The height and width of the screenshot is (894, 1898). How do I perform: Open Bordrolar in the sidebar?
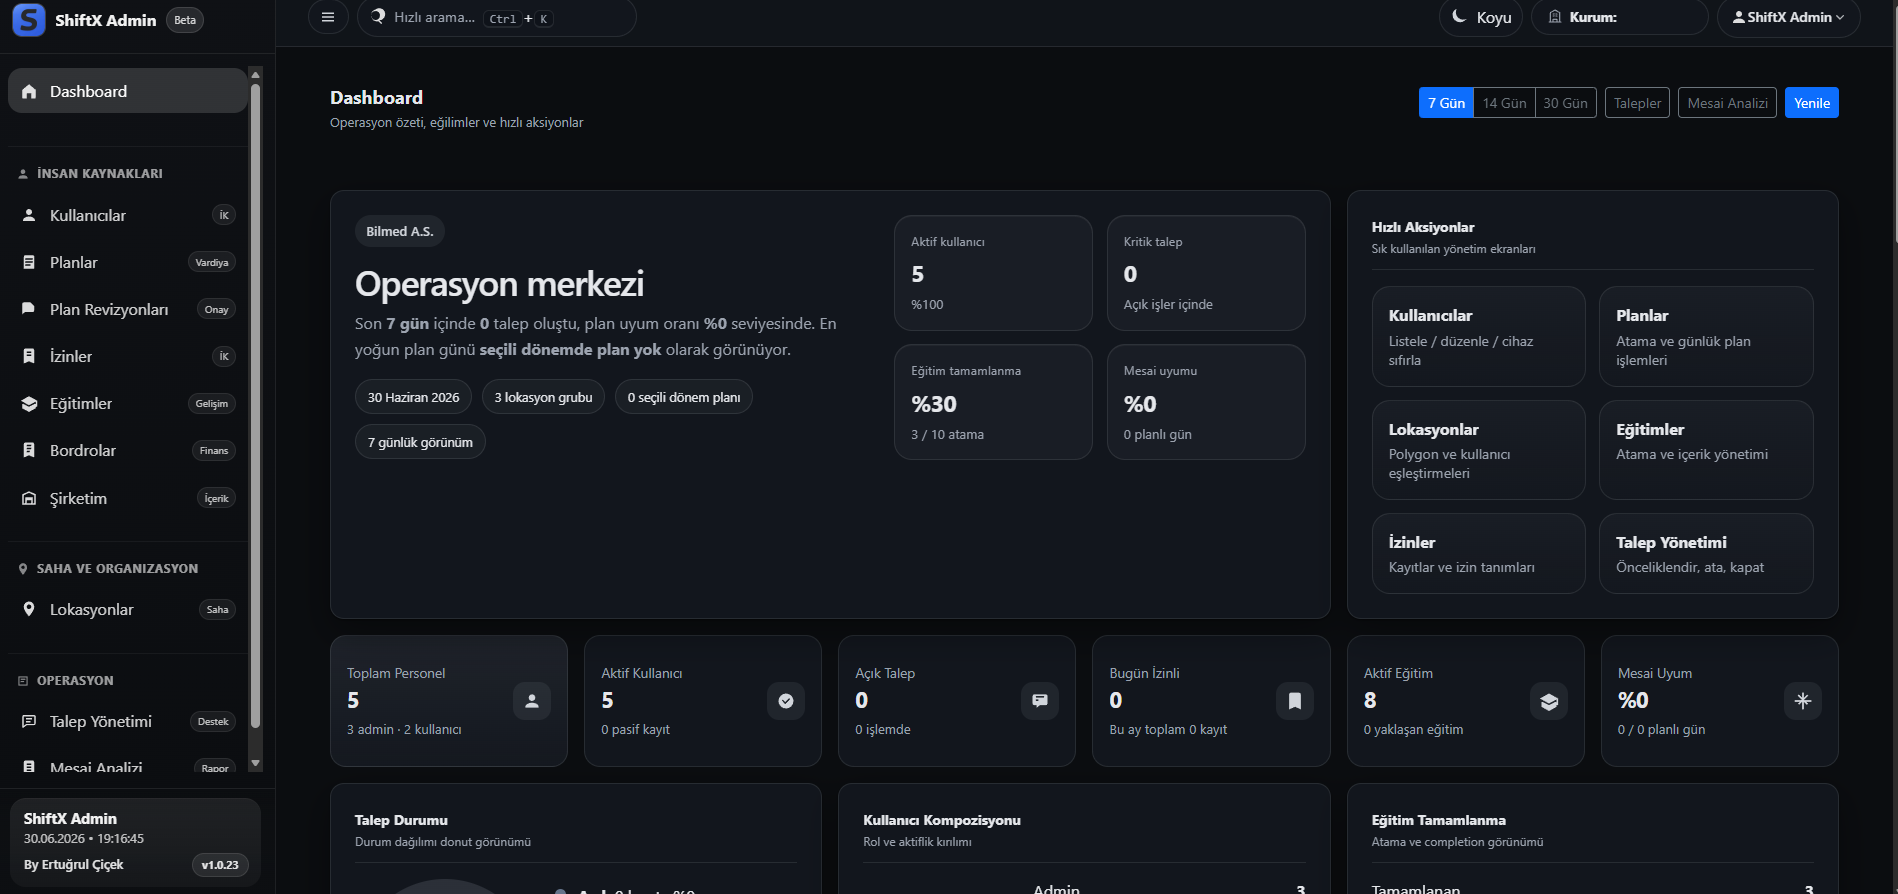(128, 450)
